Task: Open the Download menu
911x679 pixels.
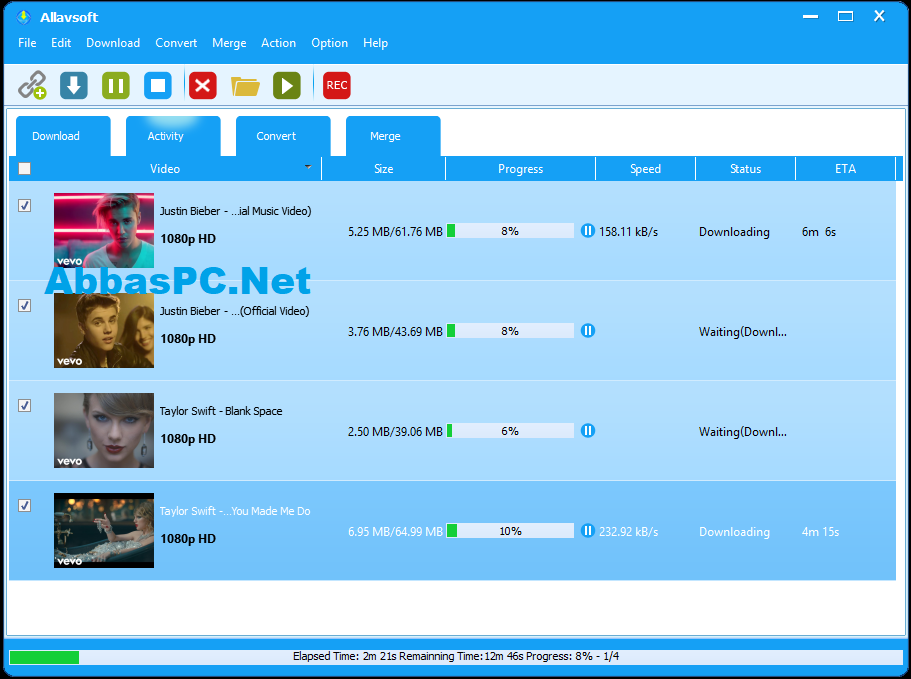Action: (x=113, y=43)
